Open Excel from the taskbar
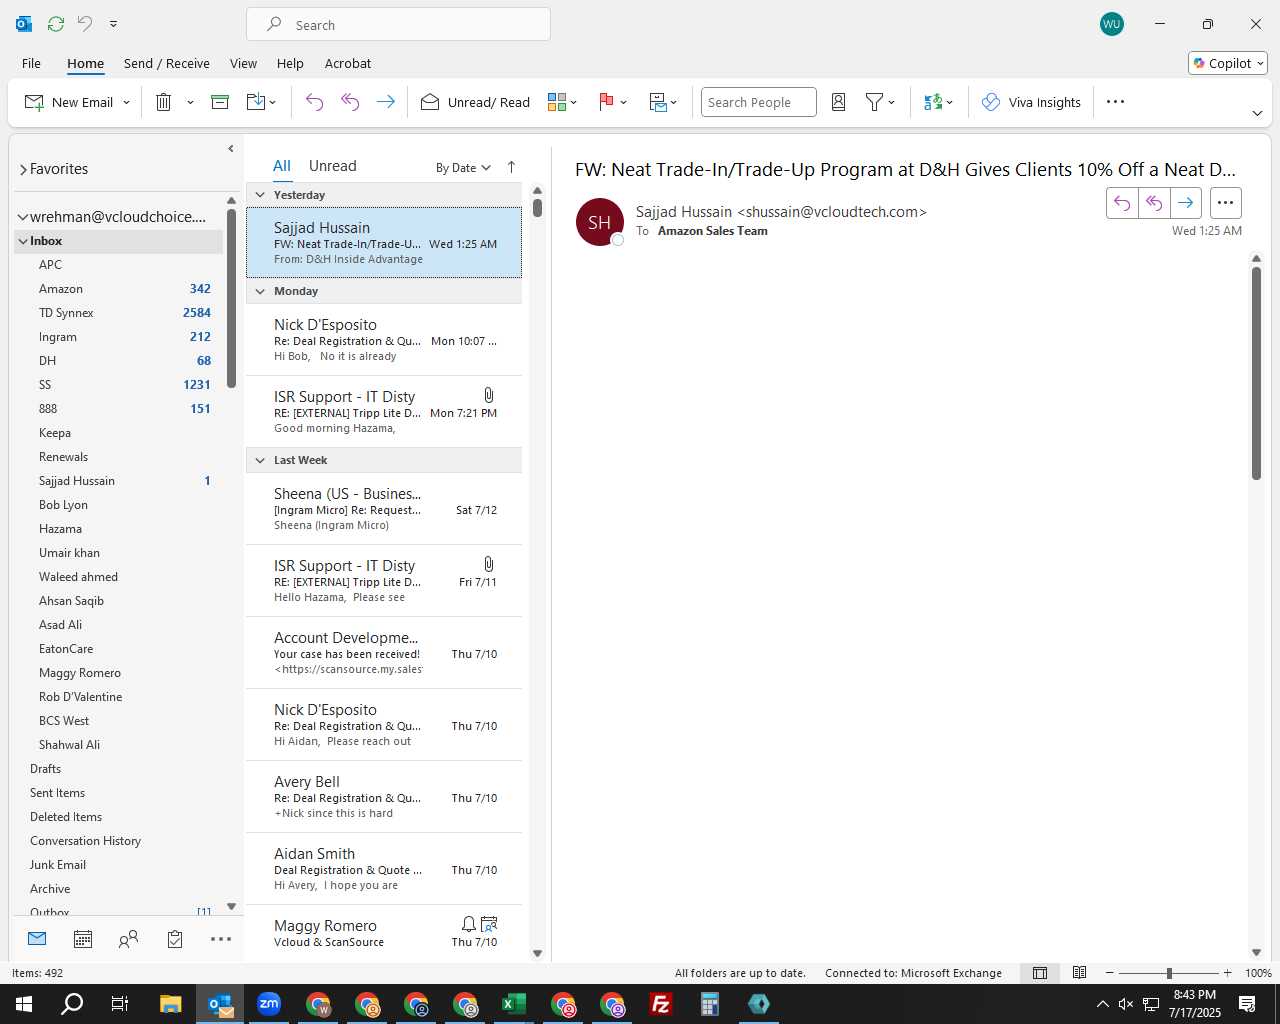Screen dimensions: 1280x1024 tap(514, 1004)
